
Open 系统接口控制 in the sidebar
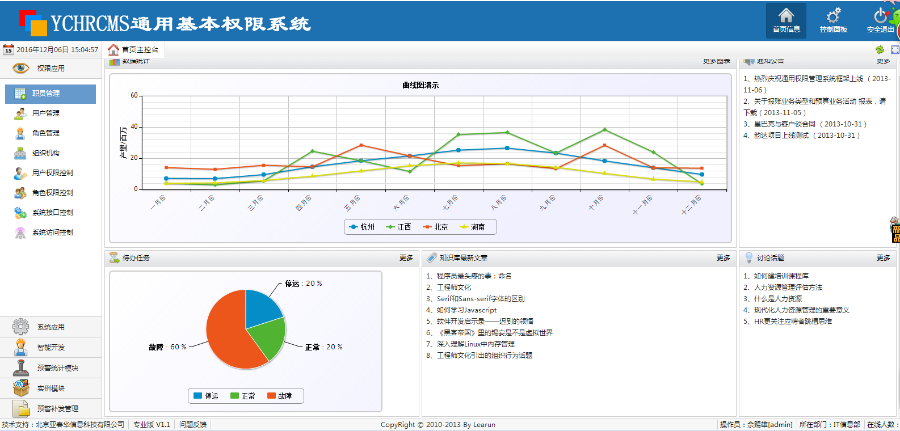(51, 213)
